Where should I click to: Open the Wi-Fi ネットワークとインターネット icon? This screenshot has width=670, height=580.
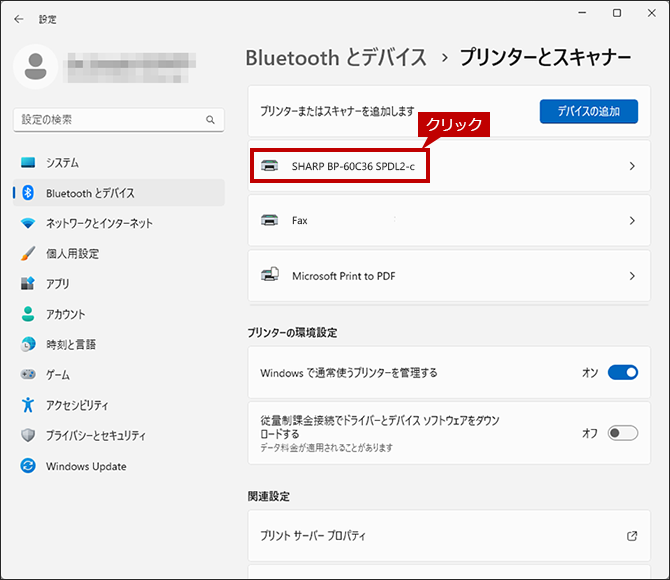point(28,223)
